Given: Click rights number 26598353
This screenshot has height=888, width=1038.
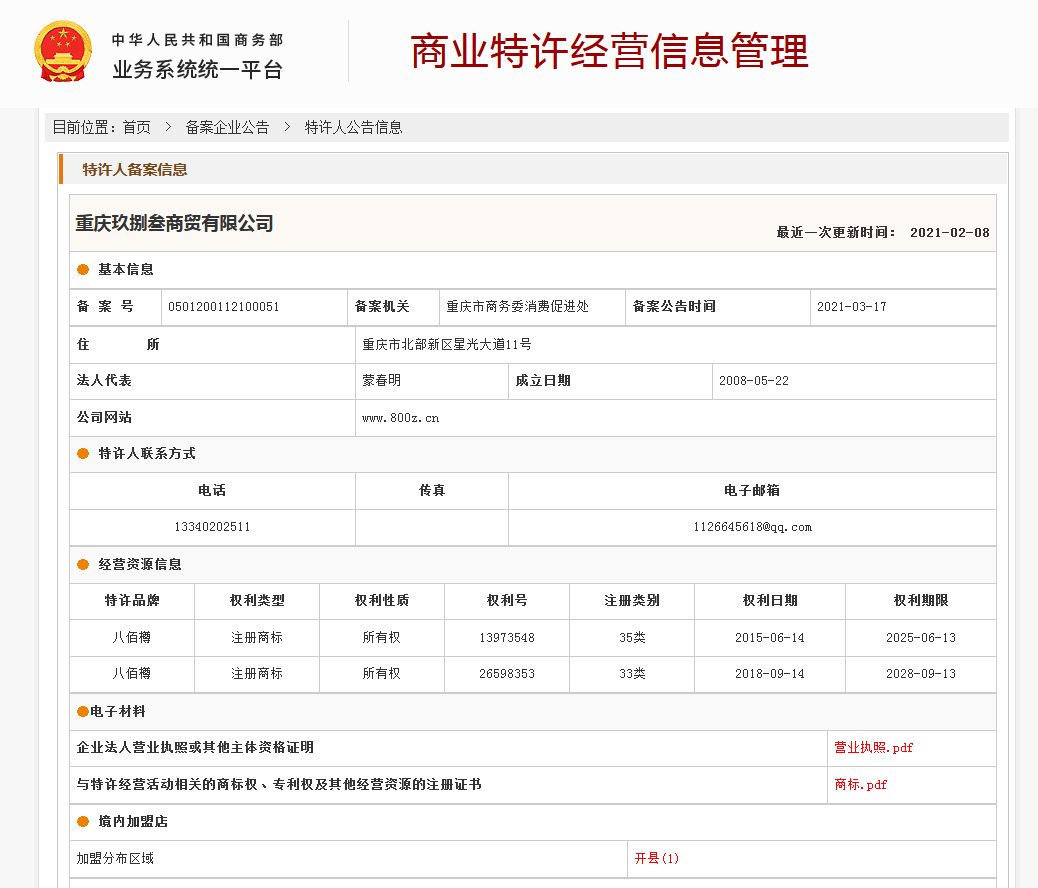Looking at the screenshot, I should pyautogui.click(x=507, y=674).
